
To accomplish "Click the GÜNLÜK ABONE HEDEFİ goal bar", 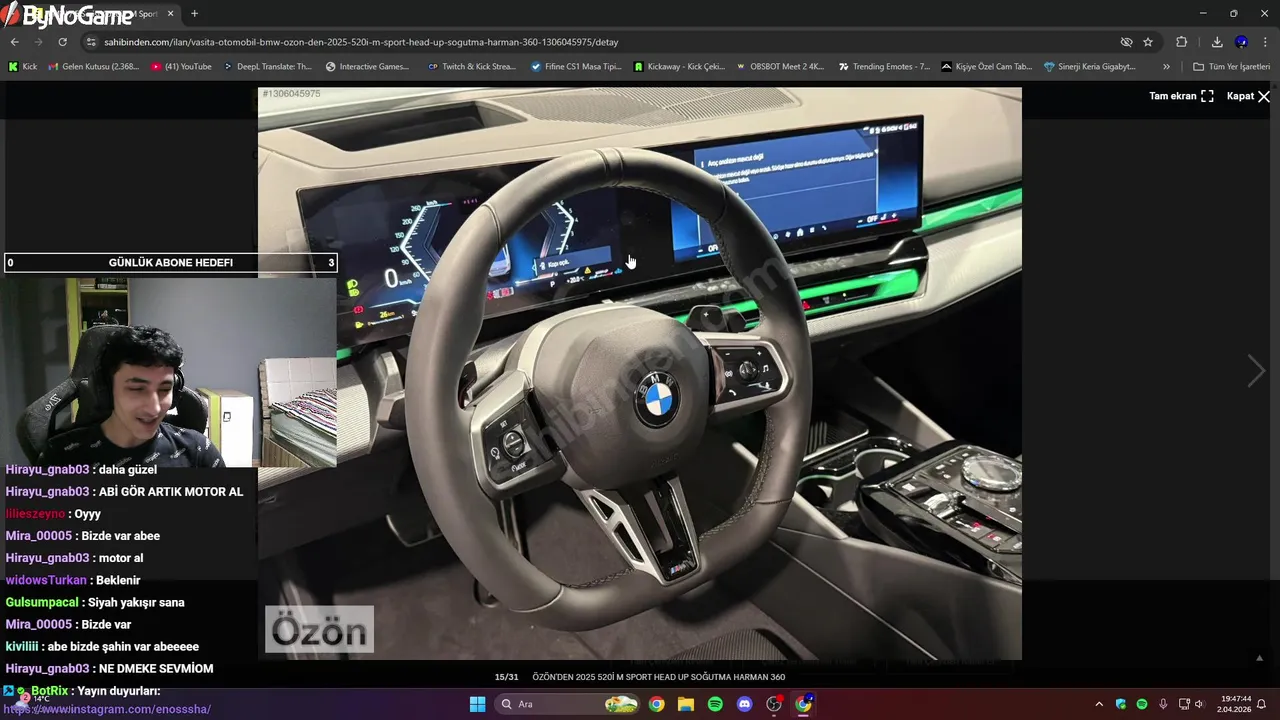I will tap(171, 263).
